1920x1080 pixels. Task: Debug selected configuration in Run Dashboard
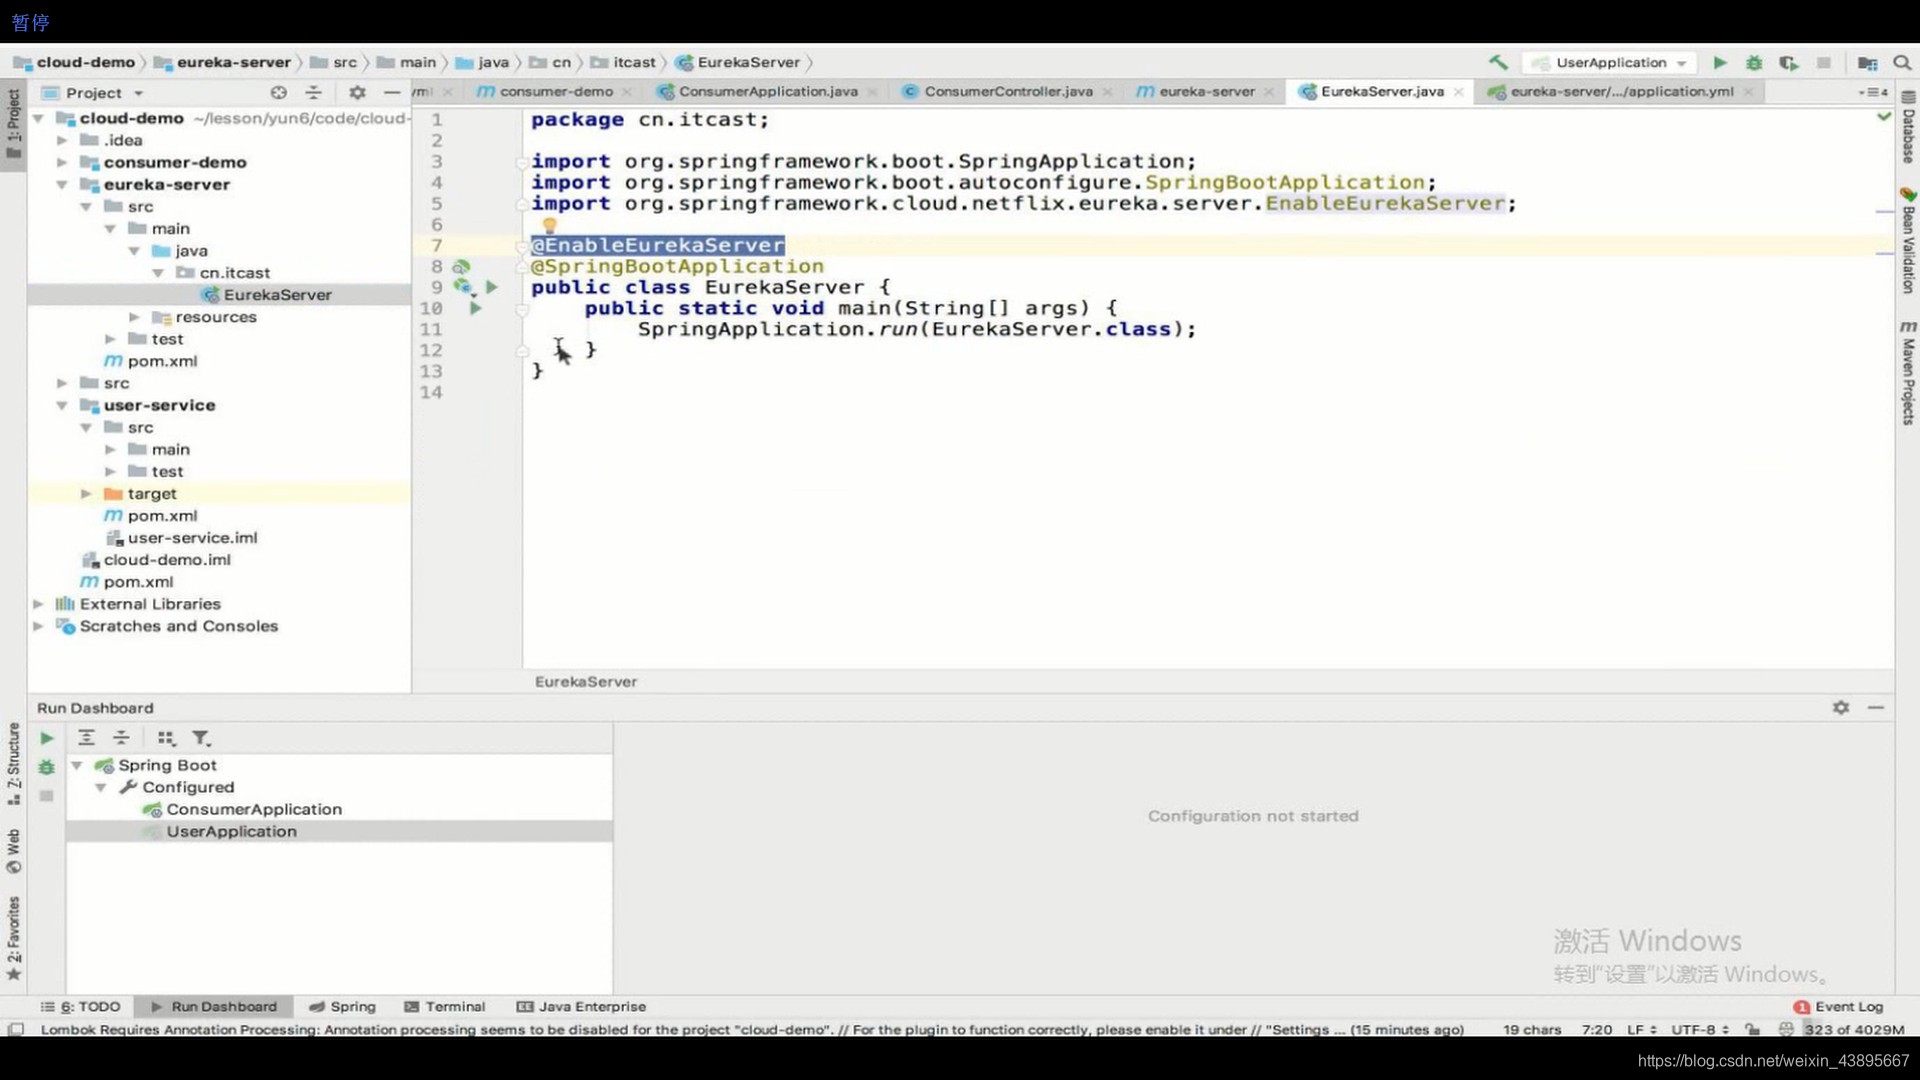pos(47,767)
